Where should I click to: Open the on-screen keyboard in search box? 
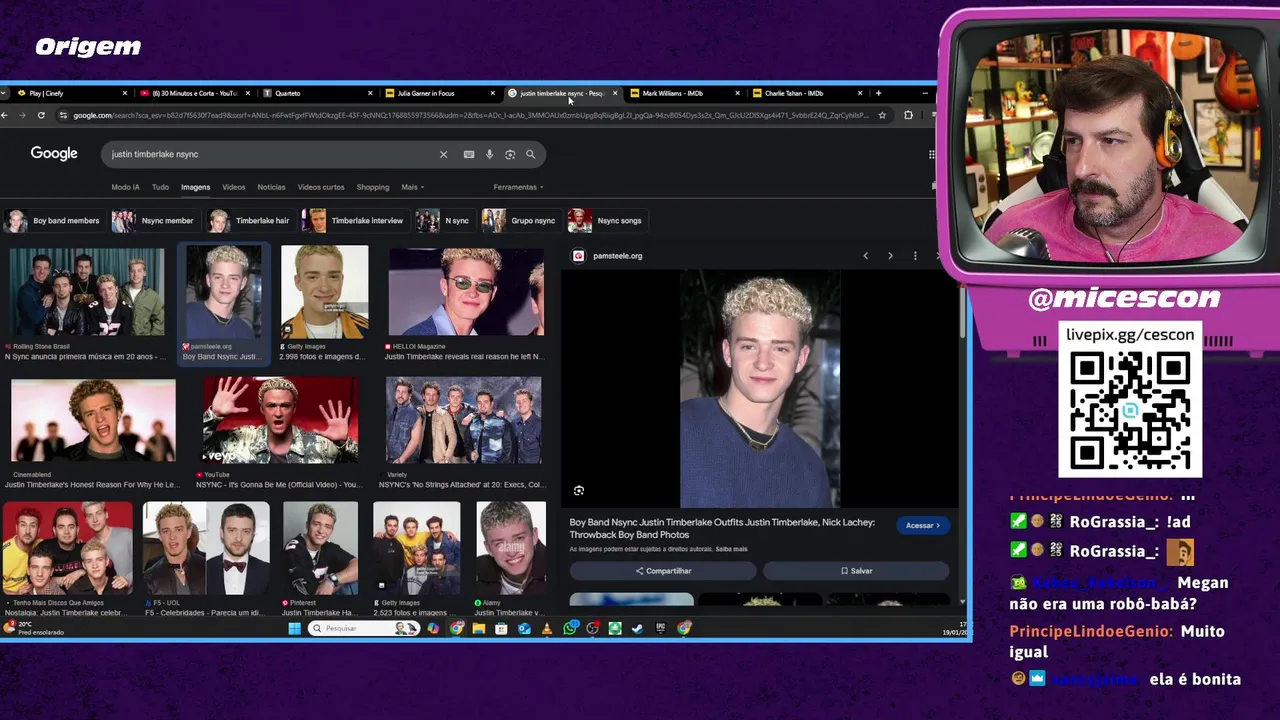468,154
